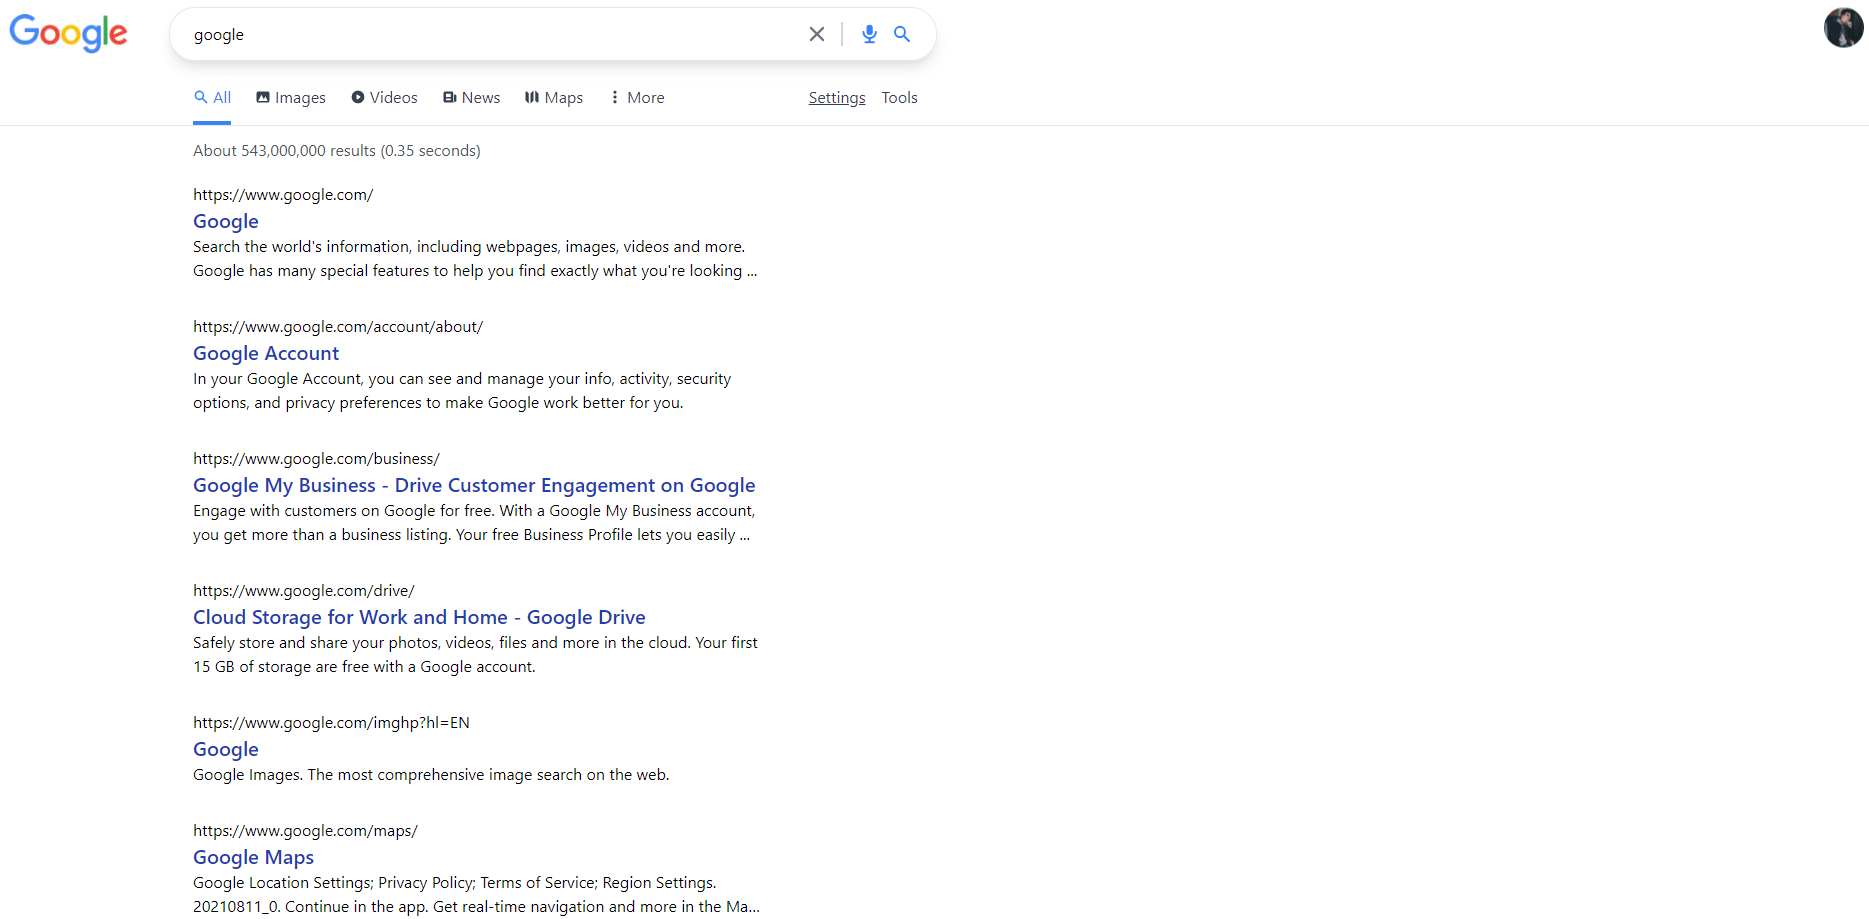Click the google.com/drive/ URL text
The width and height of the screenshot is (1869, 919).
pos(304,590)
